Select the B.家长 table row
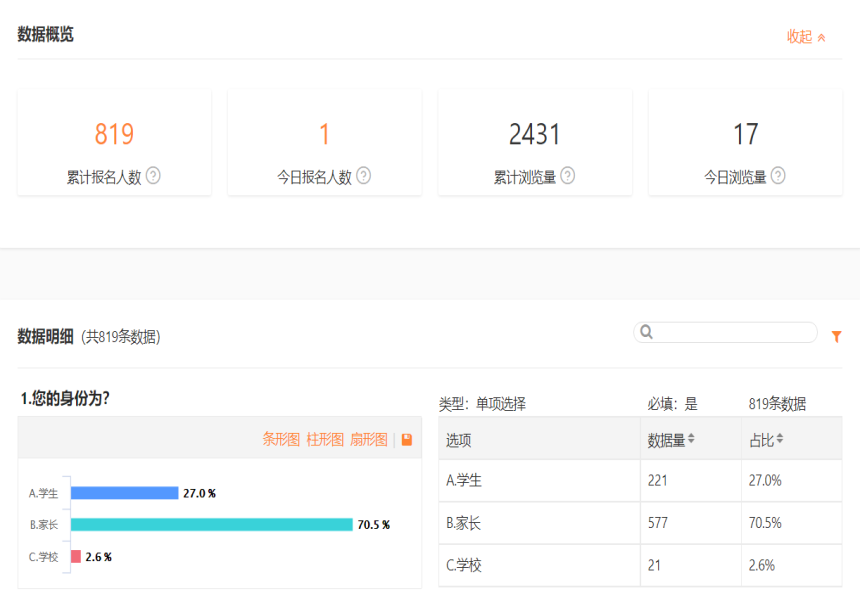 [640, 523]
